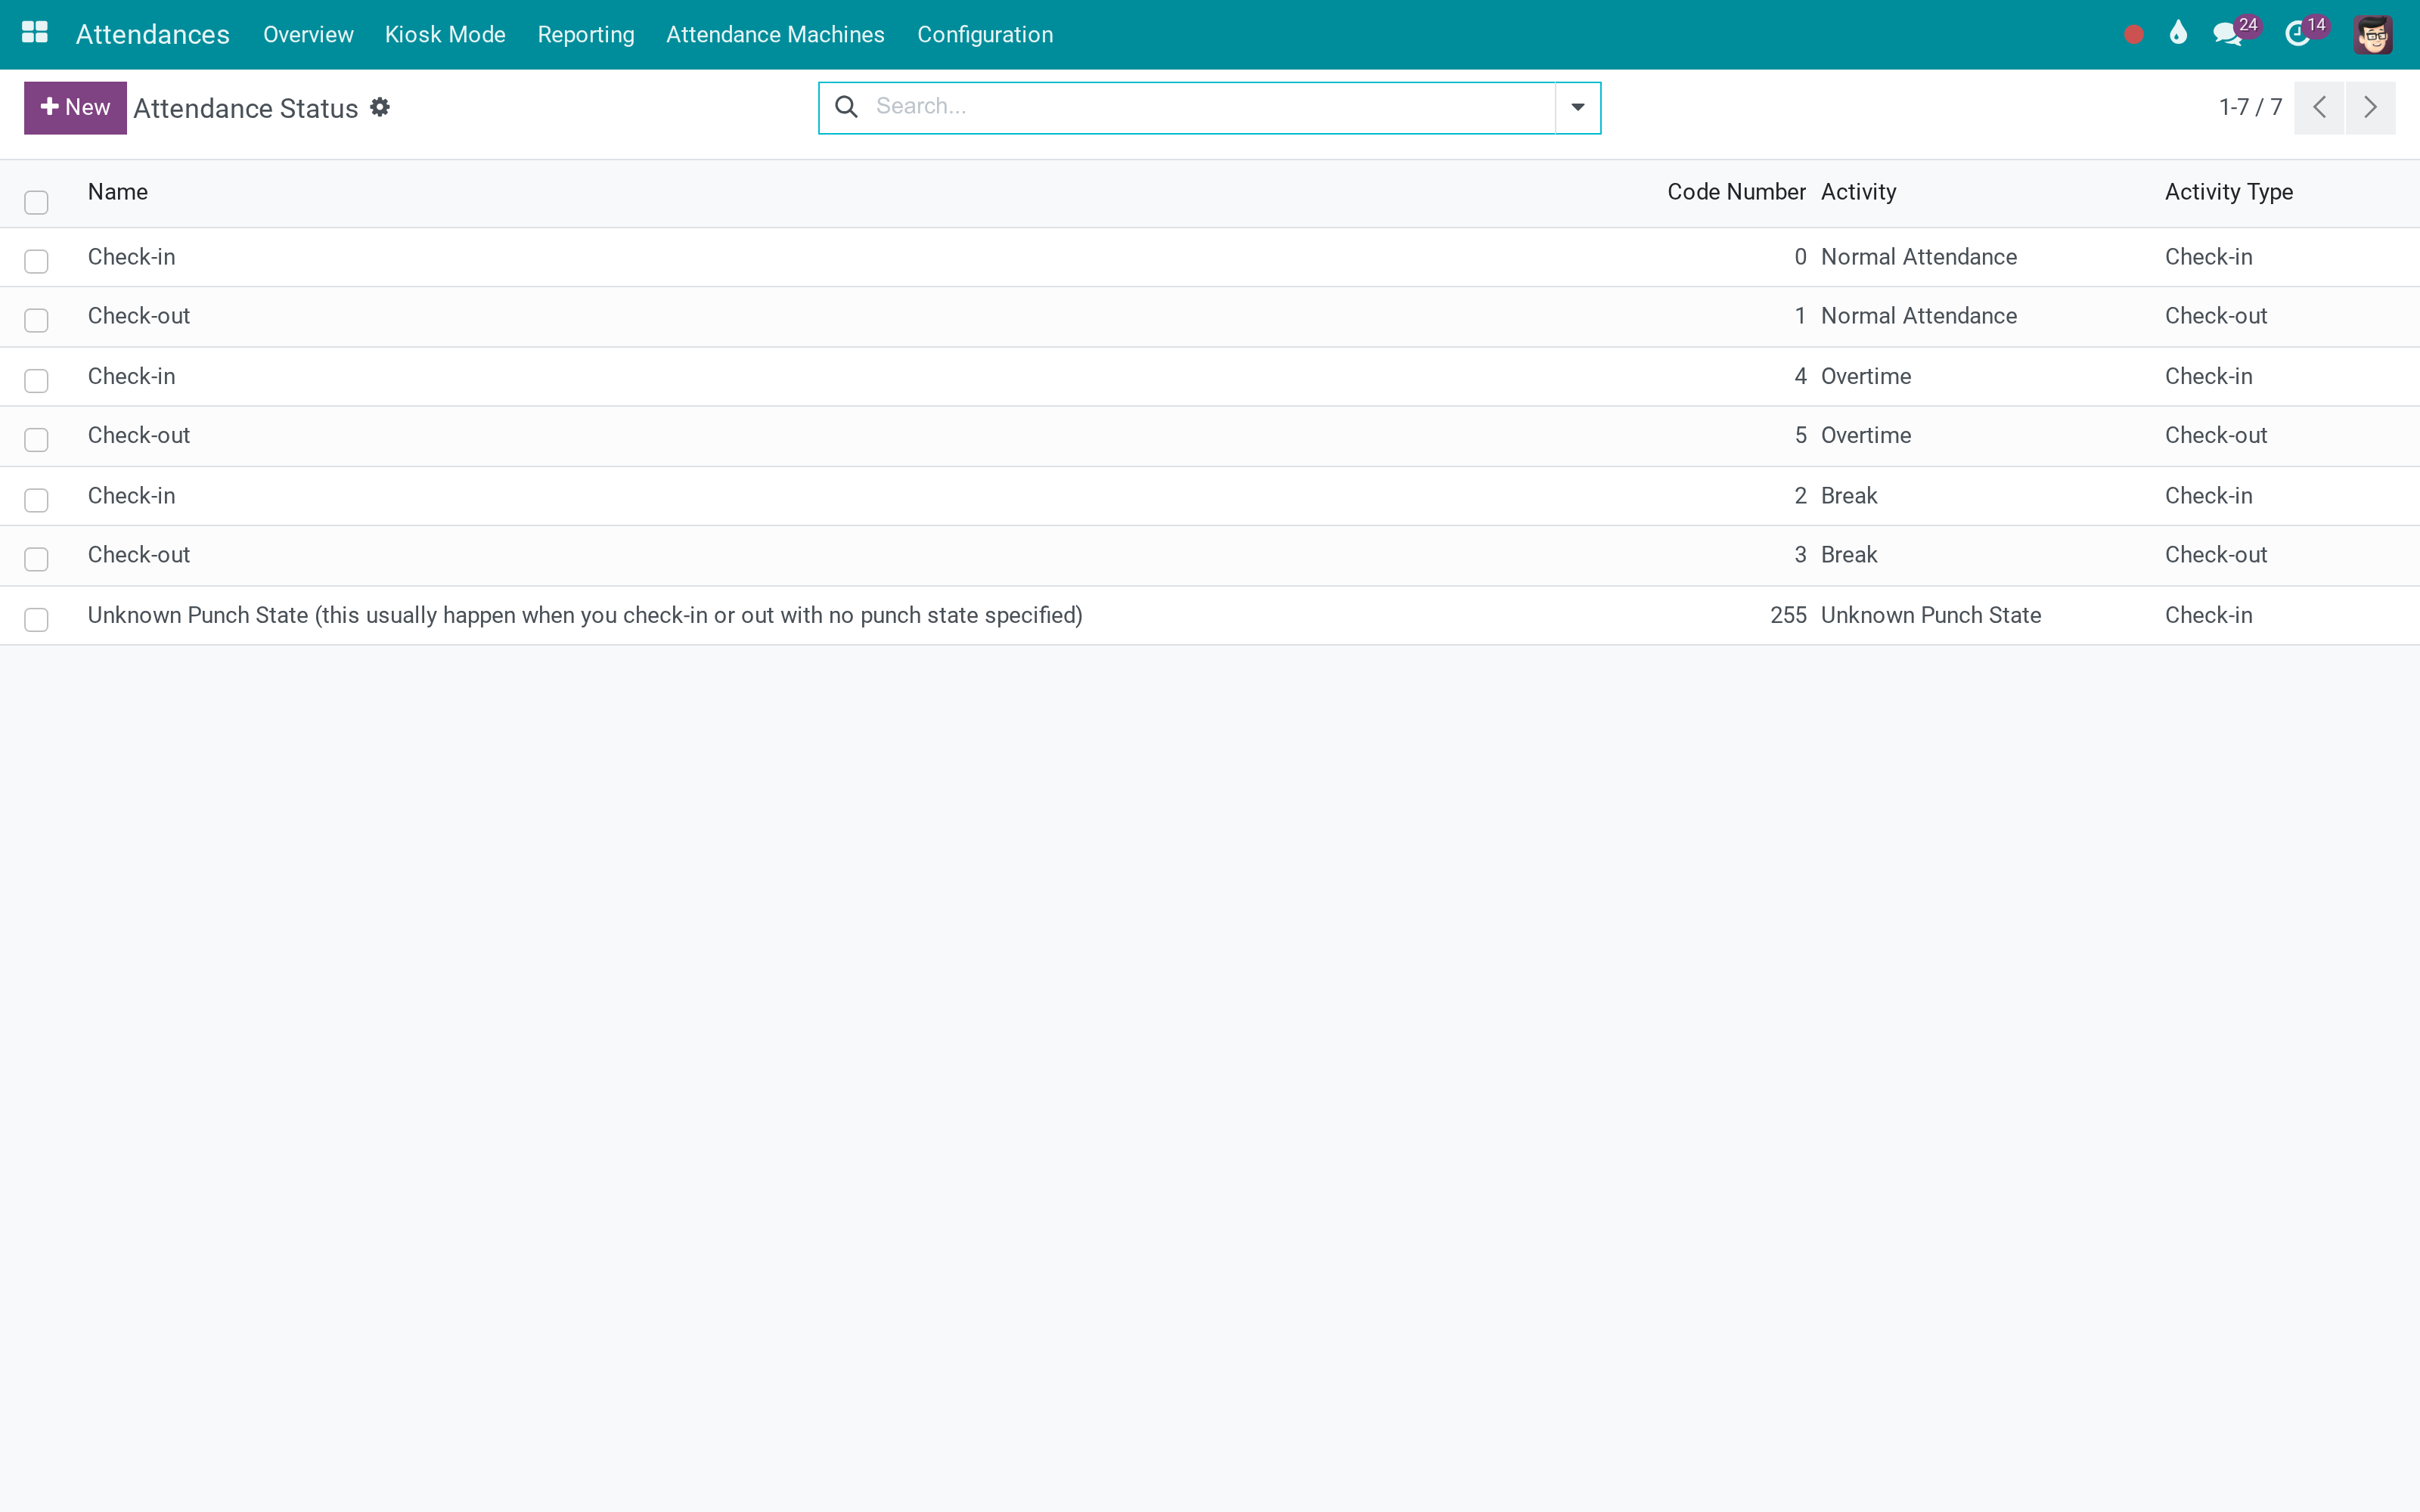Sort by the Code Number column header
This screenshot has width=2420, height=1512.
1736,192
